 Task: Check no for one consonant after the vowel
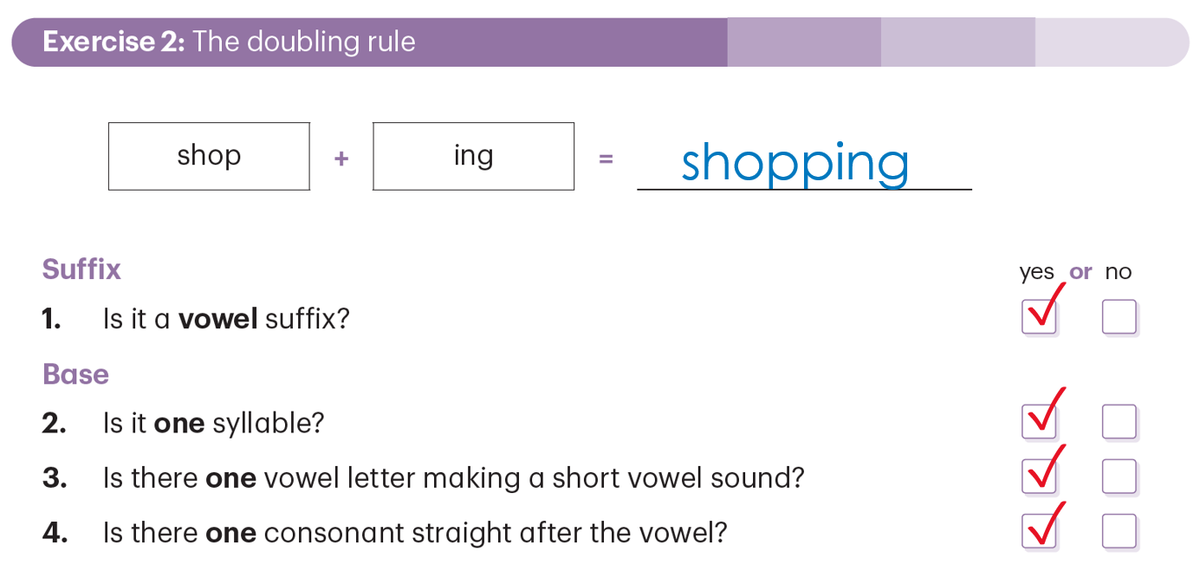coord(1119,531)
